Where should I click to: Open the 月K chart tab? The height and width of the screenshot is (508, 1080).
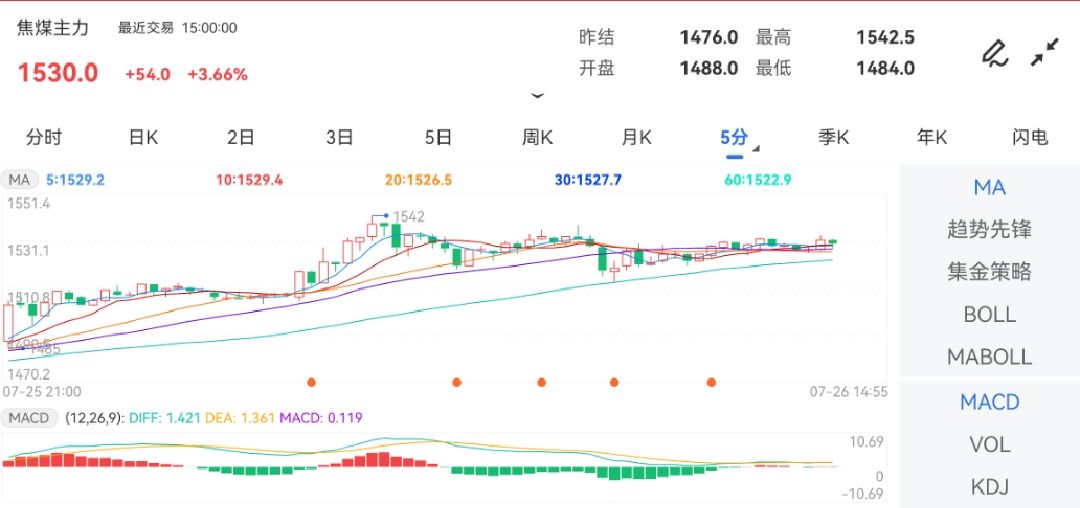pos(636,137)
